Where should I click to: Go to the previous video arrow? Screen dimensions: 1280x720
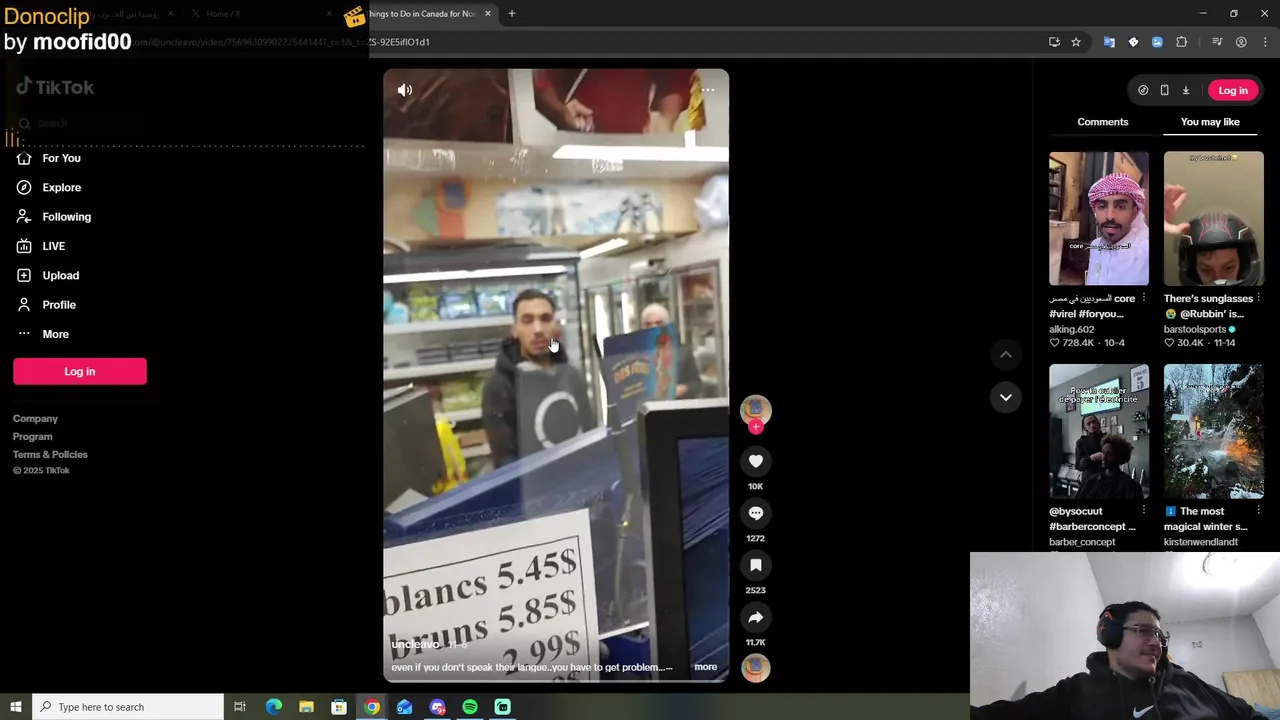tap(1006, 355)
